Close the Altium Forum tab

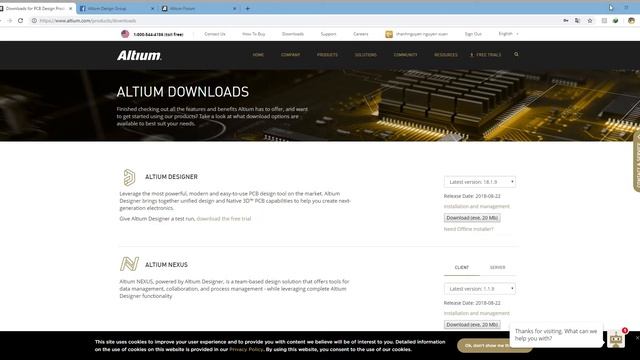tap(235, 8)
